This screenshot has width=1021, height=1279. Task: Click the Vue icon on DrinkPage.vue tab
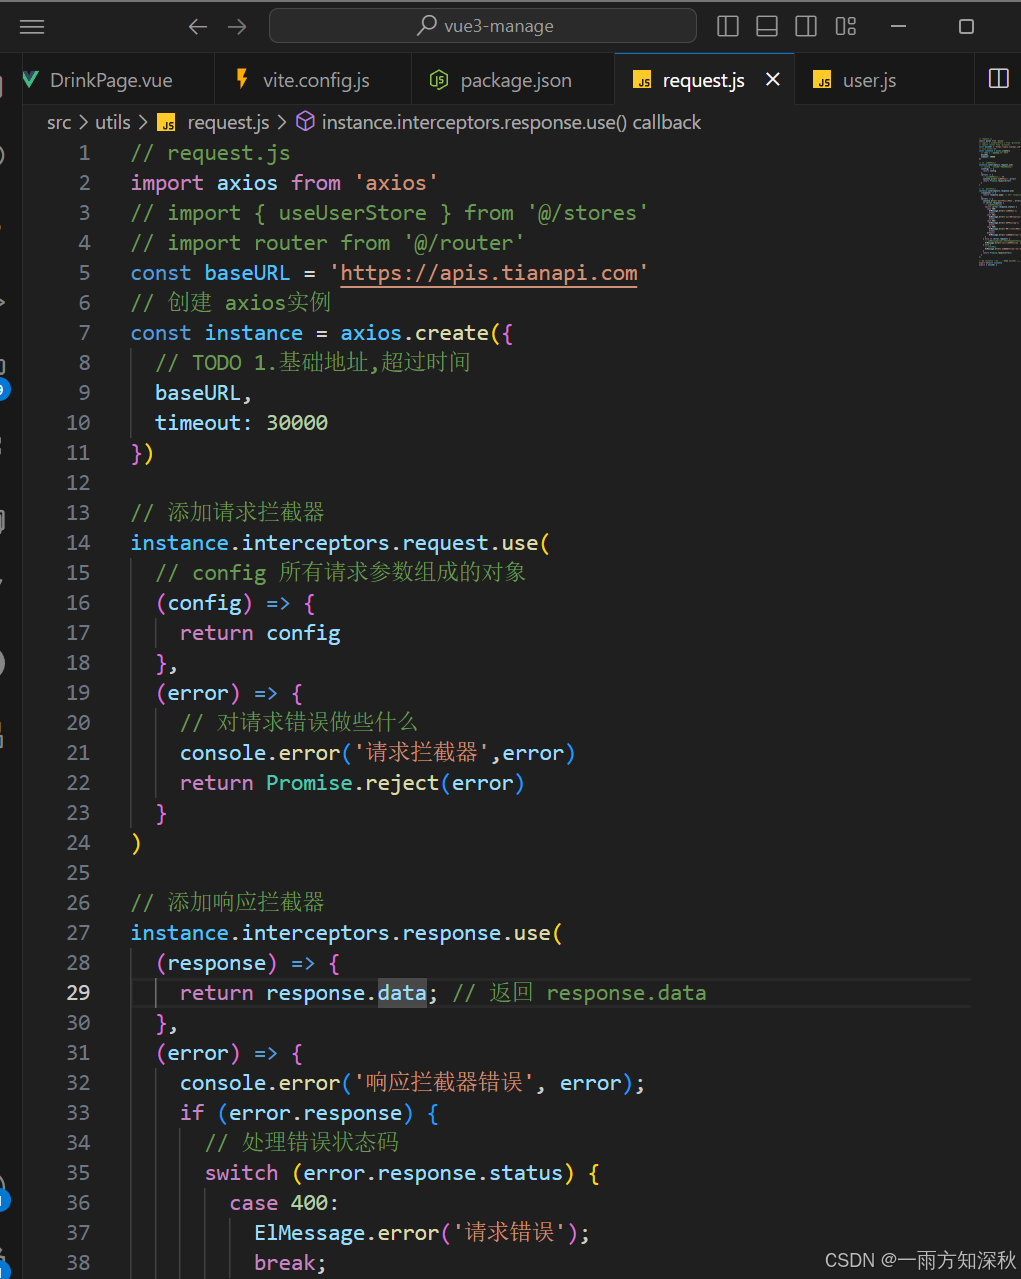pyautogui.click(x=31, y=79)
